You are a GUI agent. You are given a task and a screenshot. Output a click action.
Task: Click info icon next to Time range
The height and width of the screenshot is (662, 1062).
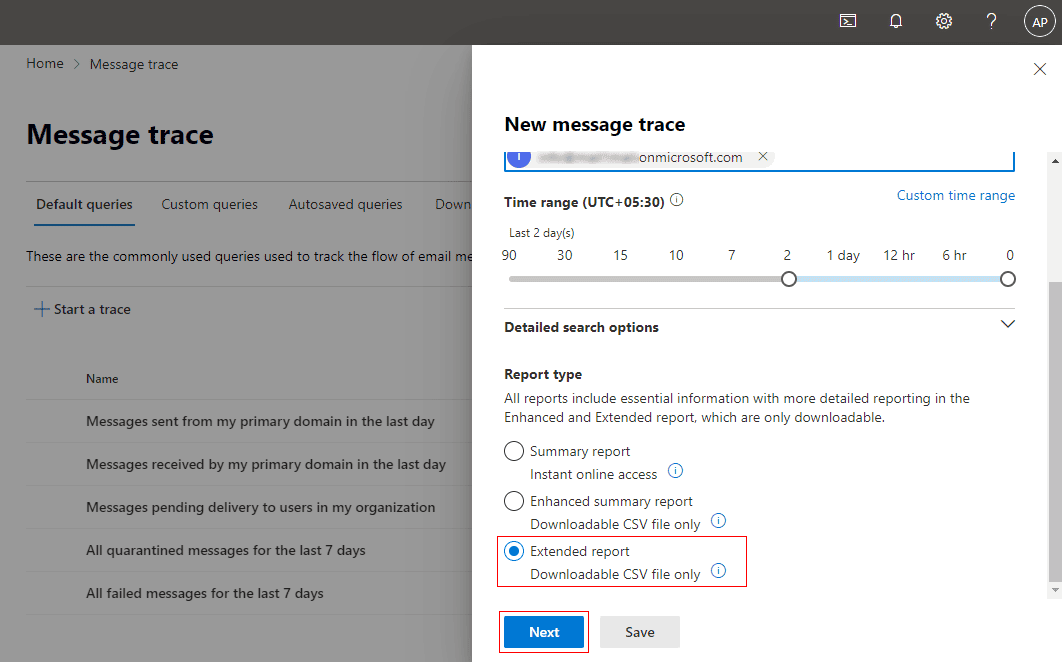[x=677, y=200]
